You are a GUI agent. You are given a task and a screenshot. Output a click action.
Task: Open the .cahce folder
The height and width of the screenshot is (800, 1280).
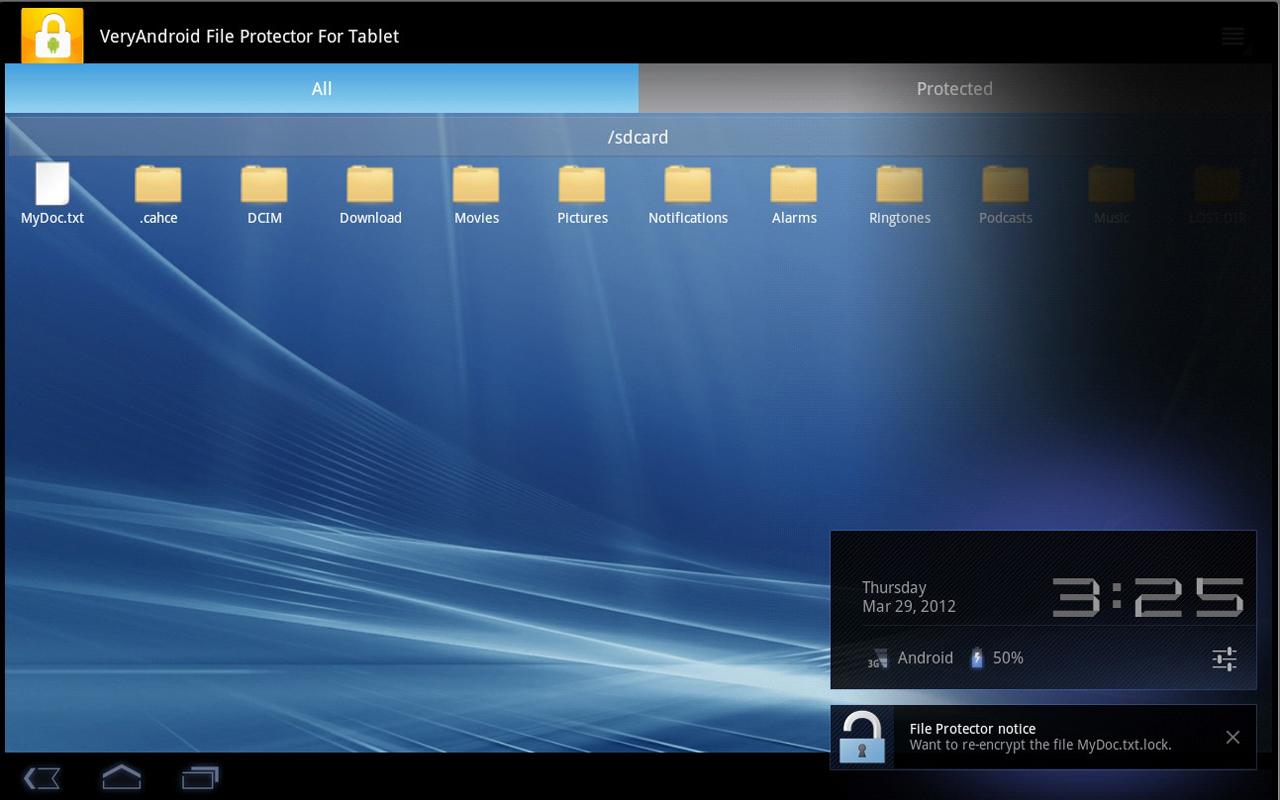[x=158, y=186]
